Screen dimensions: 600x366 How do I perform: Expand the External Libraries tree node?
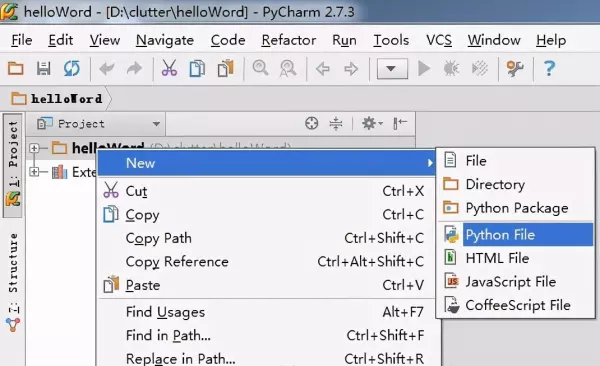click(x=34, y=172)
